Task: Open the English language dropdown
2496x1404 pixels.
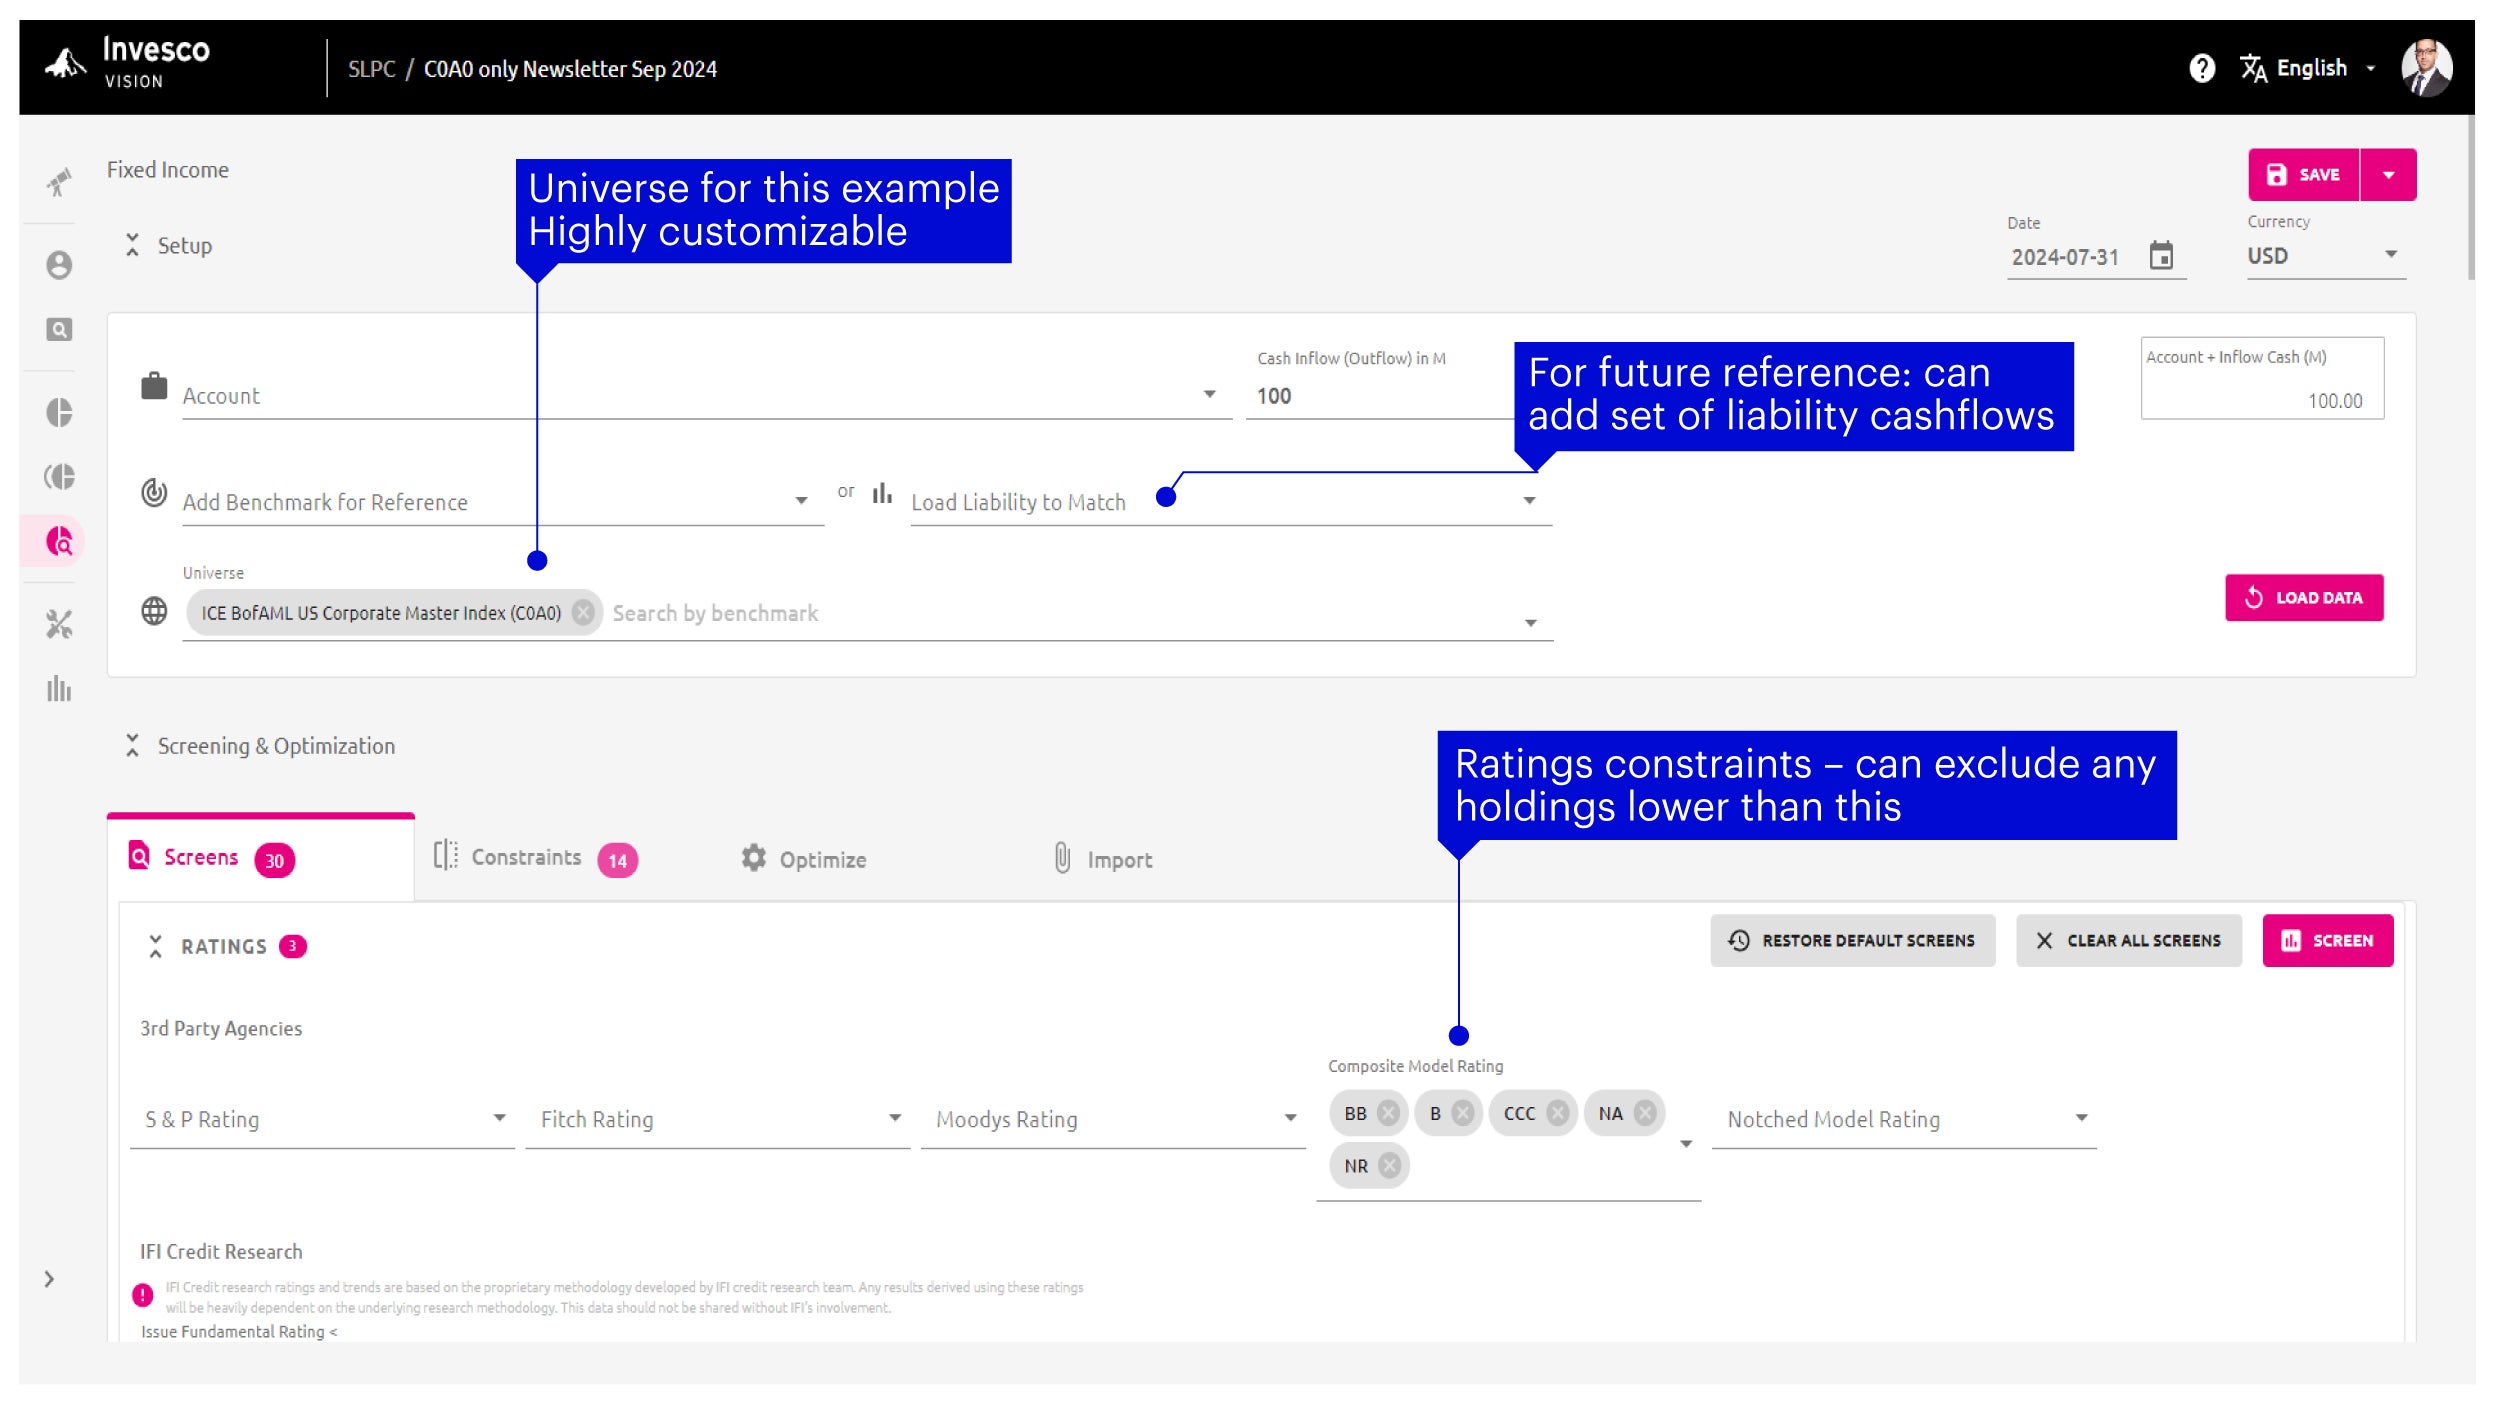Action: (2325, 68)
